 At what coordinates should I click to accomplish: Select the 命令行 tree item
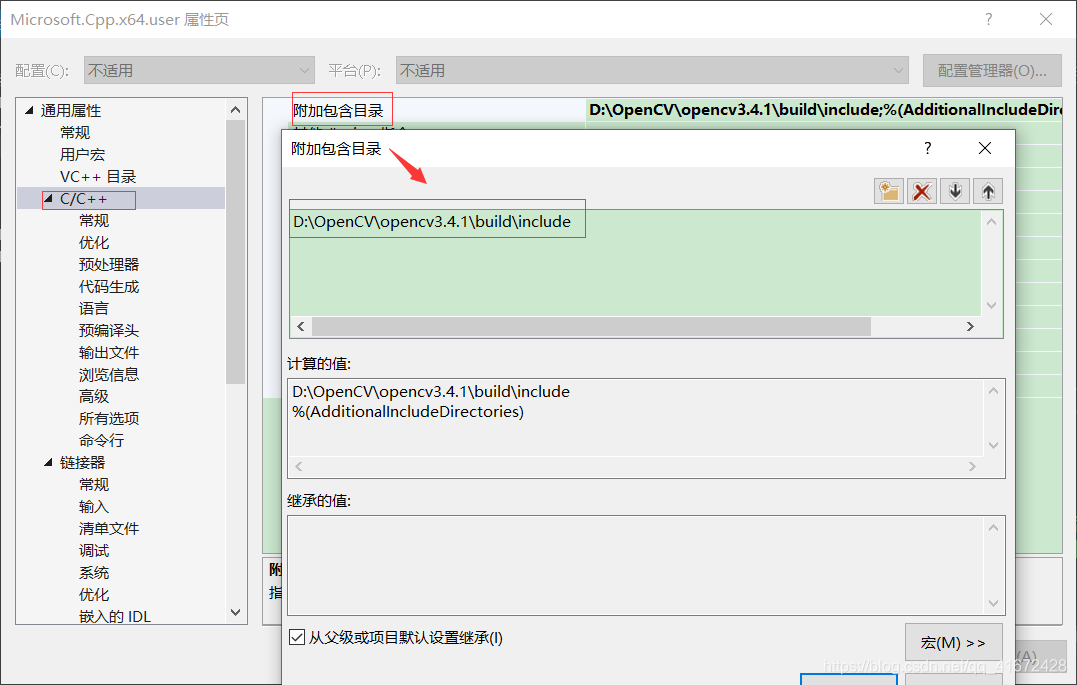tap(101, 440)
